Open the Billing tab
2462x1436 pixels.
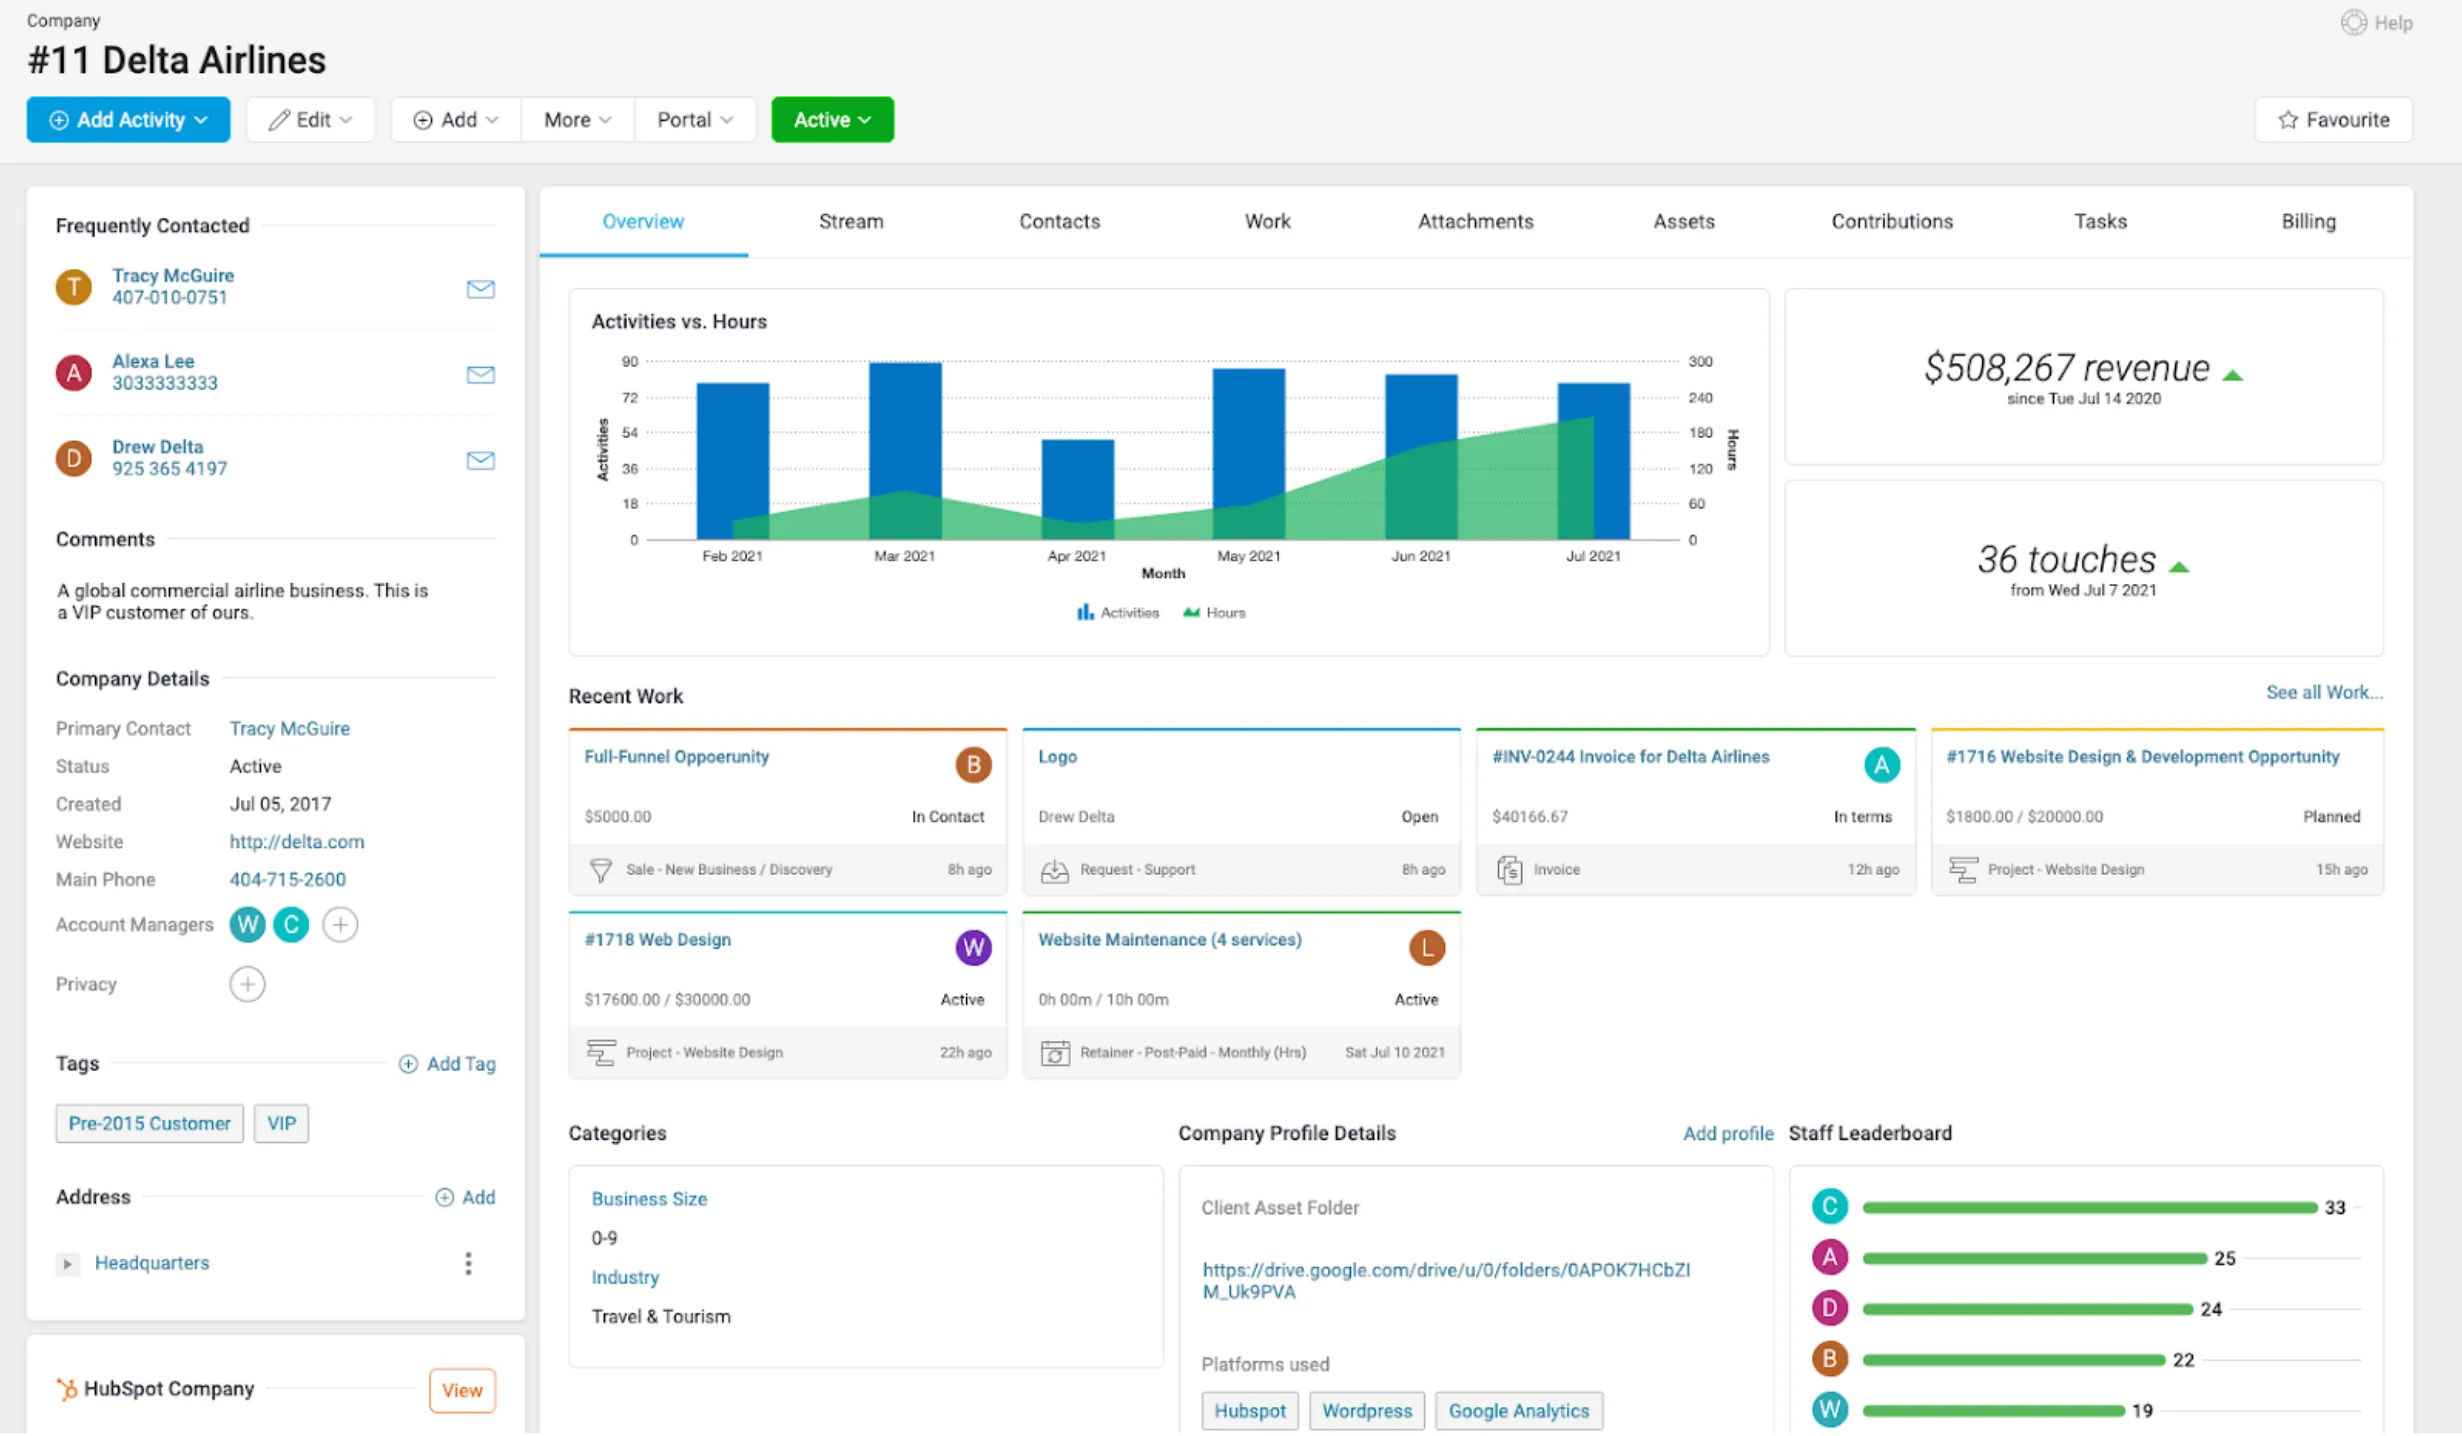2308,222
